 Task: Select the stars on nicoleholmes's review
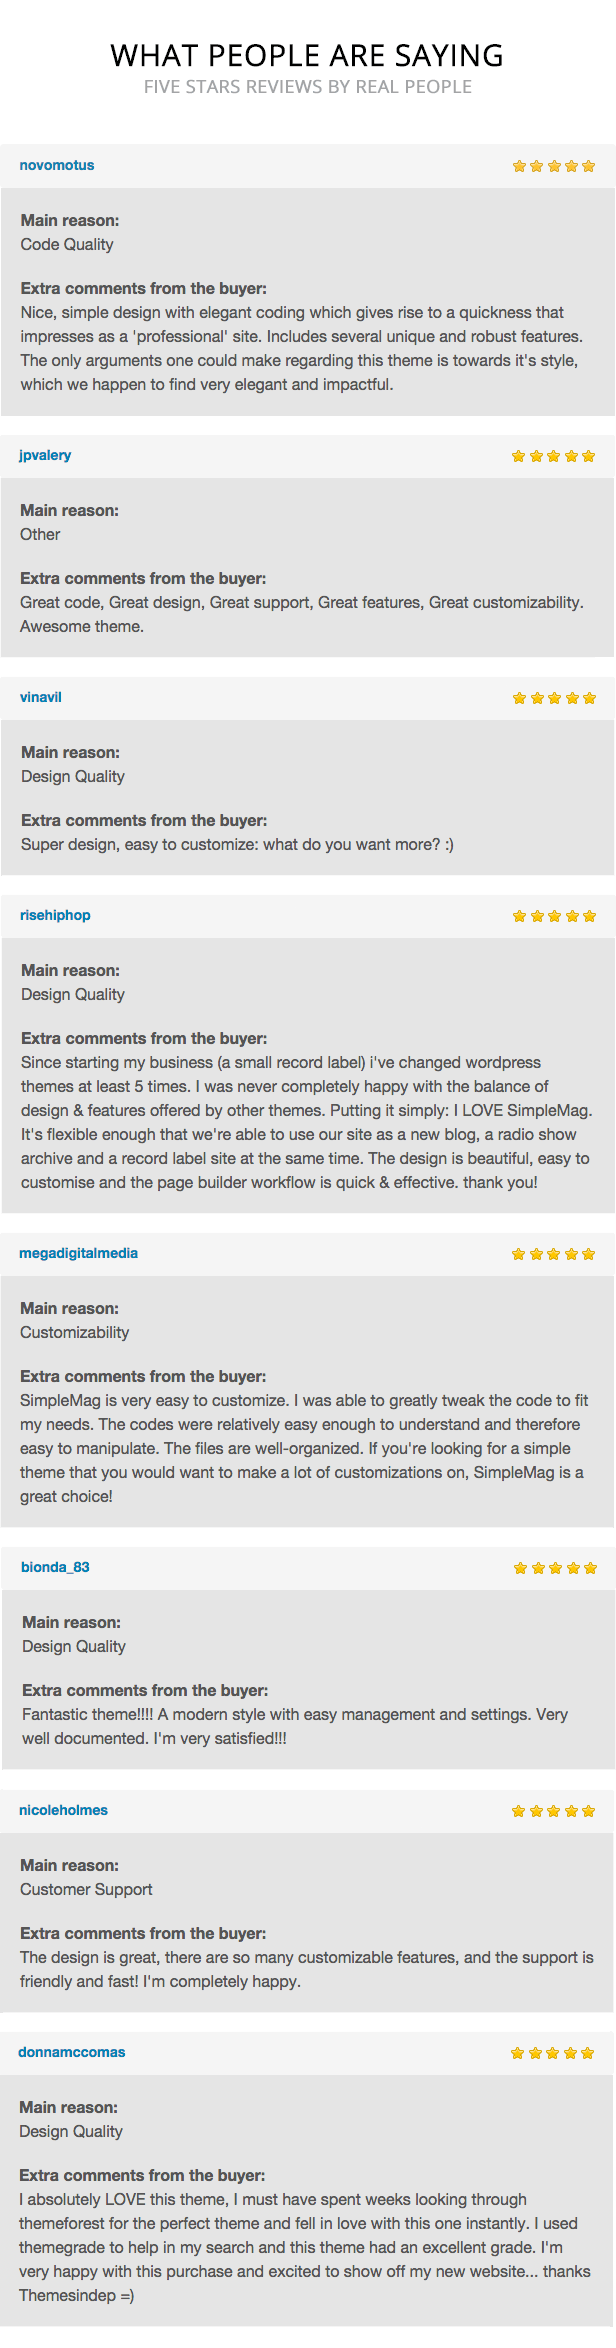pos(552,1812)
